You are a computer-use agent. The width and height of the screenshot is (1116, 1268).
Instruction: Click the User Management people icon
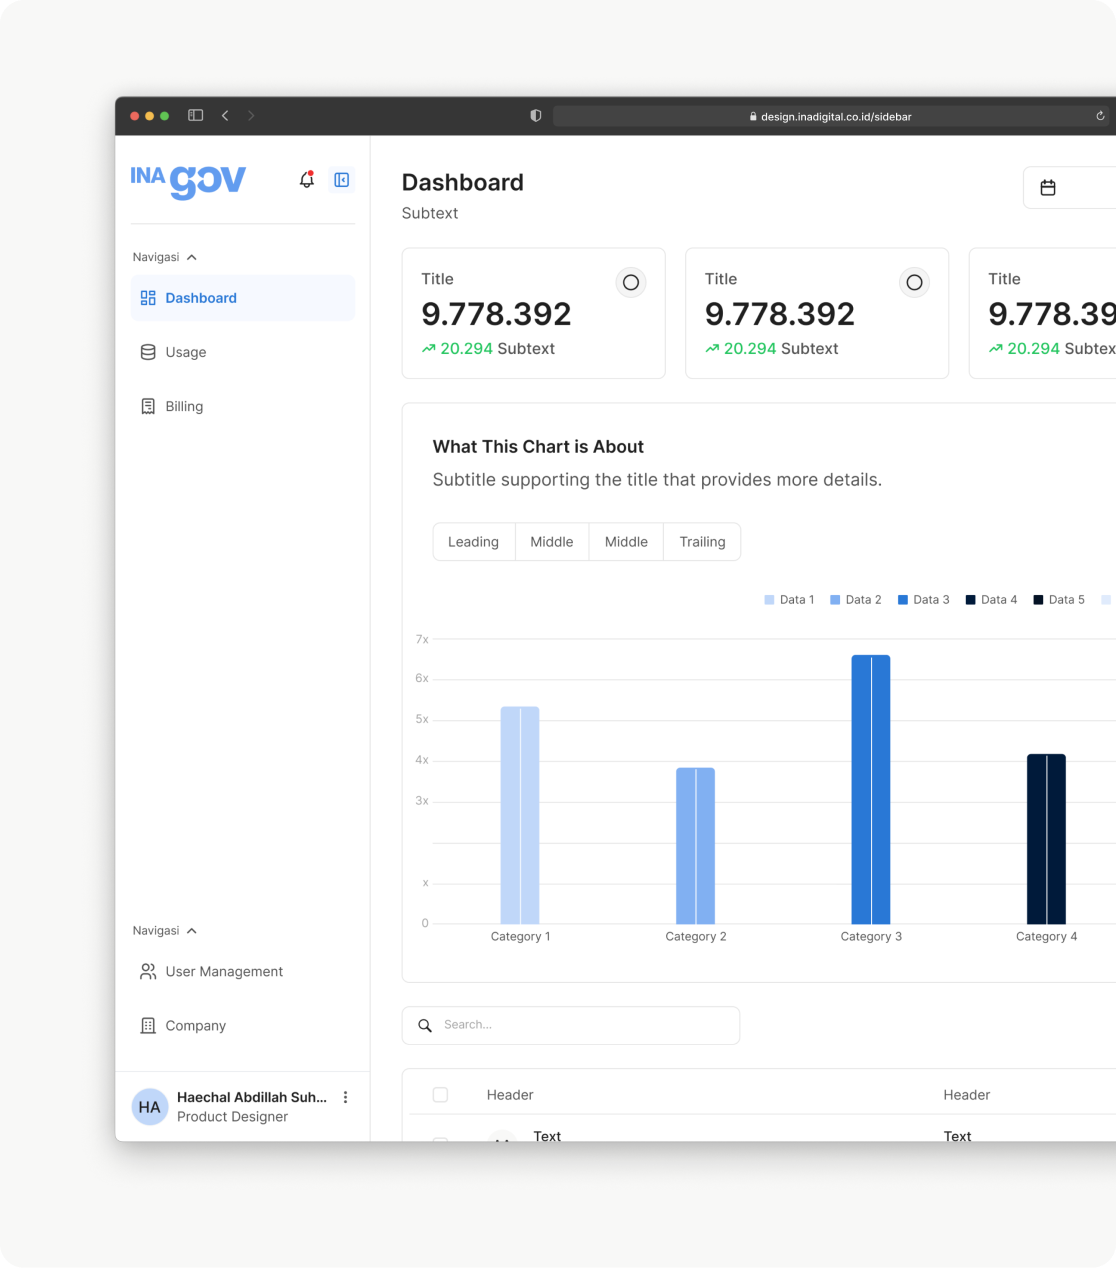(148, 971)
